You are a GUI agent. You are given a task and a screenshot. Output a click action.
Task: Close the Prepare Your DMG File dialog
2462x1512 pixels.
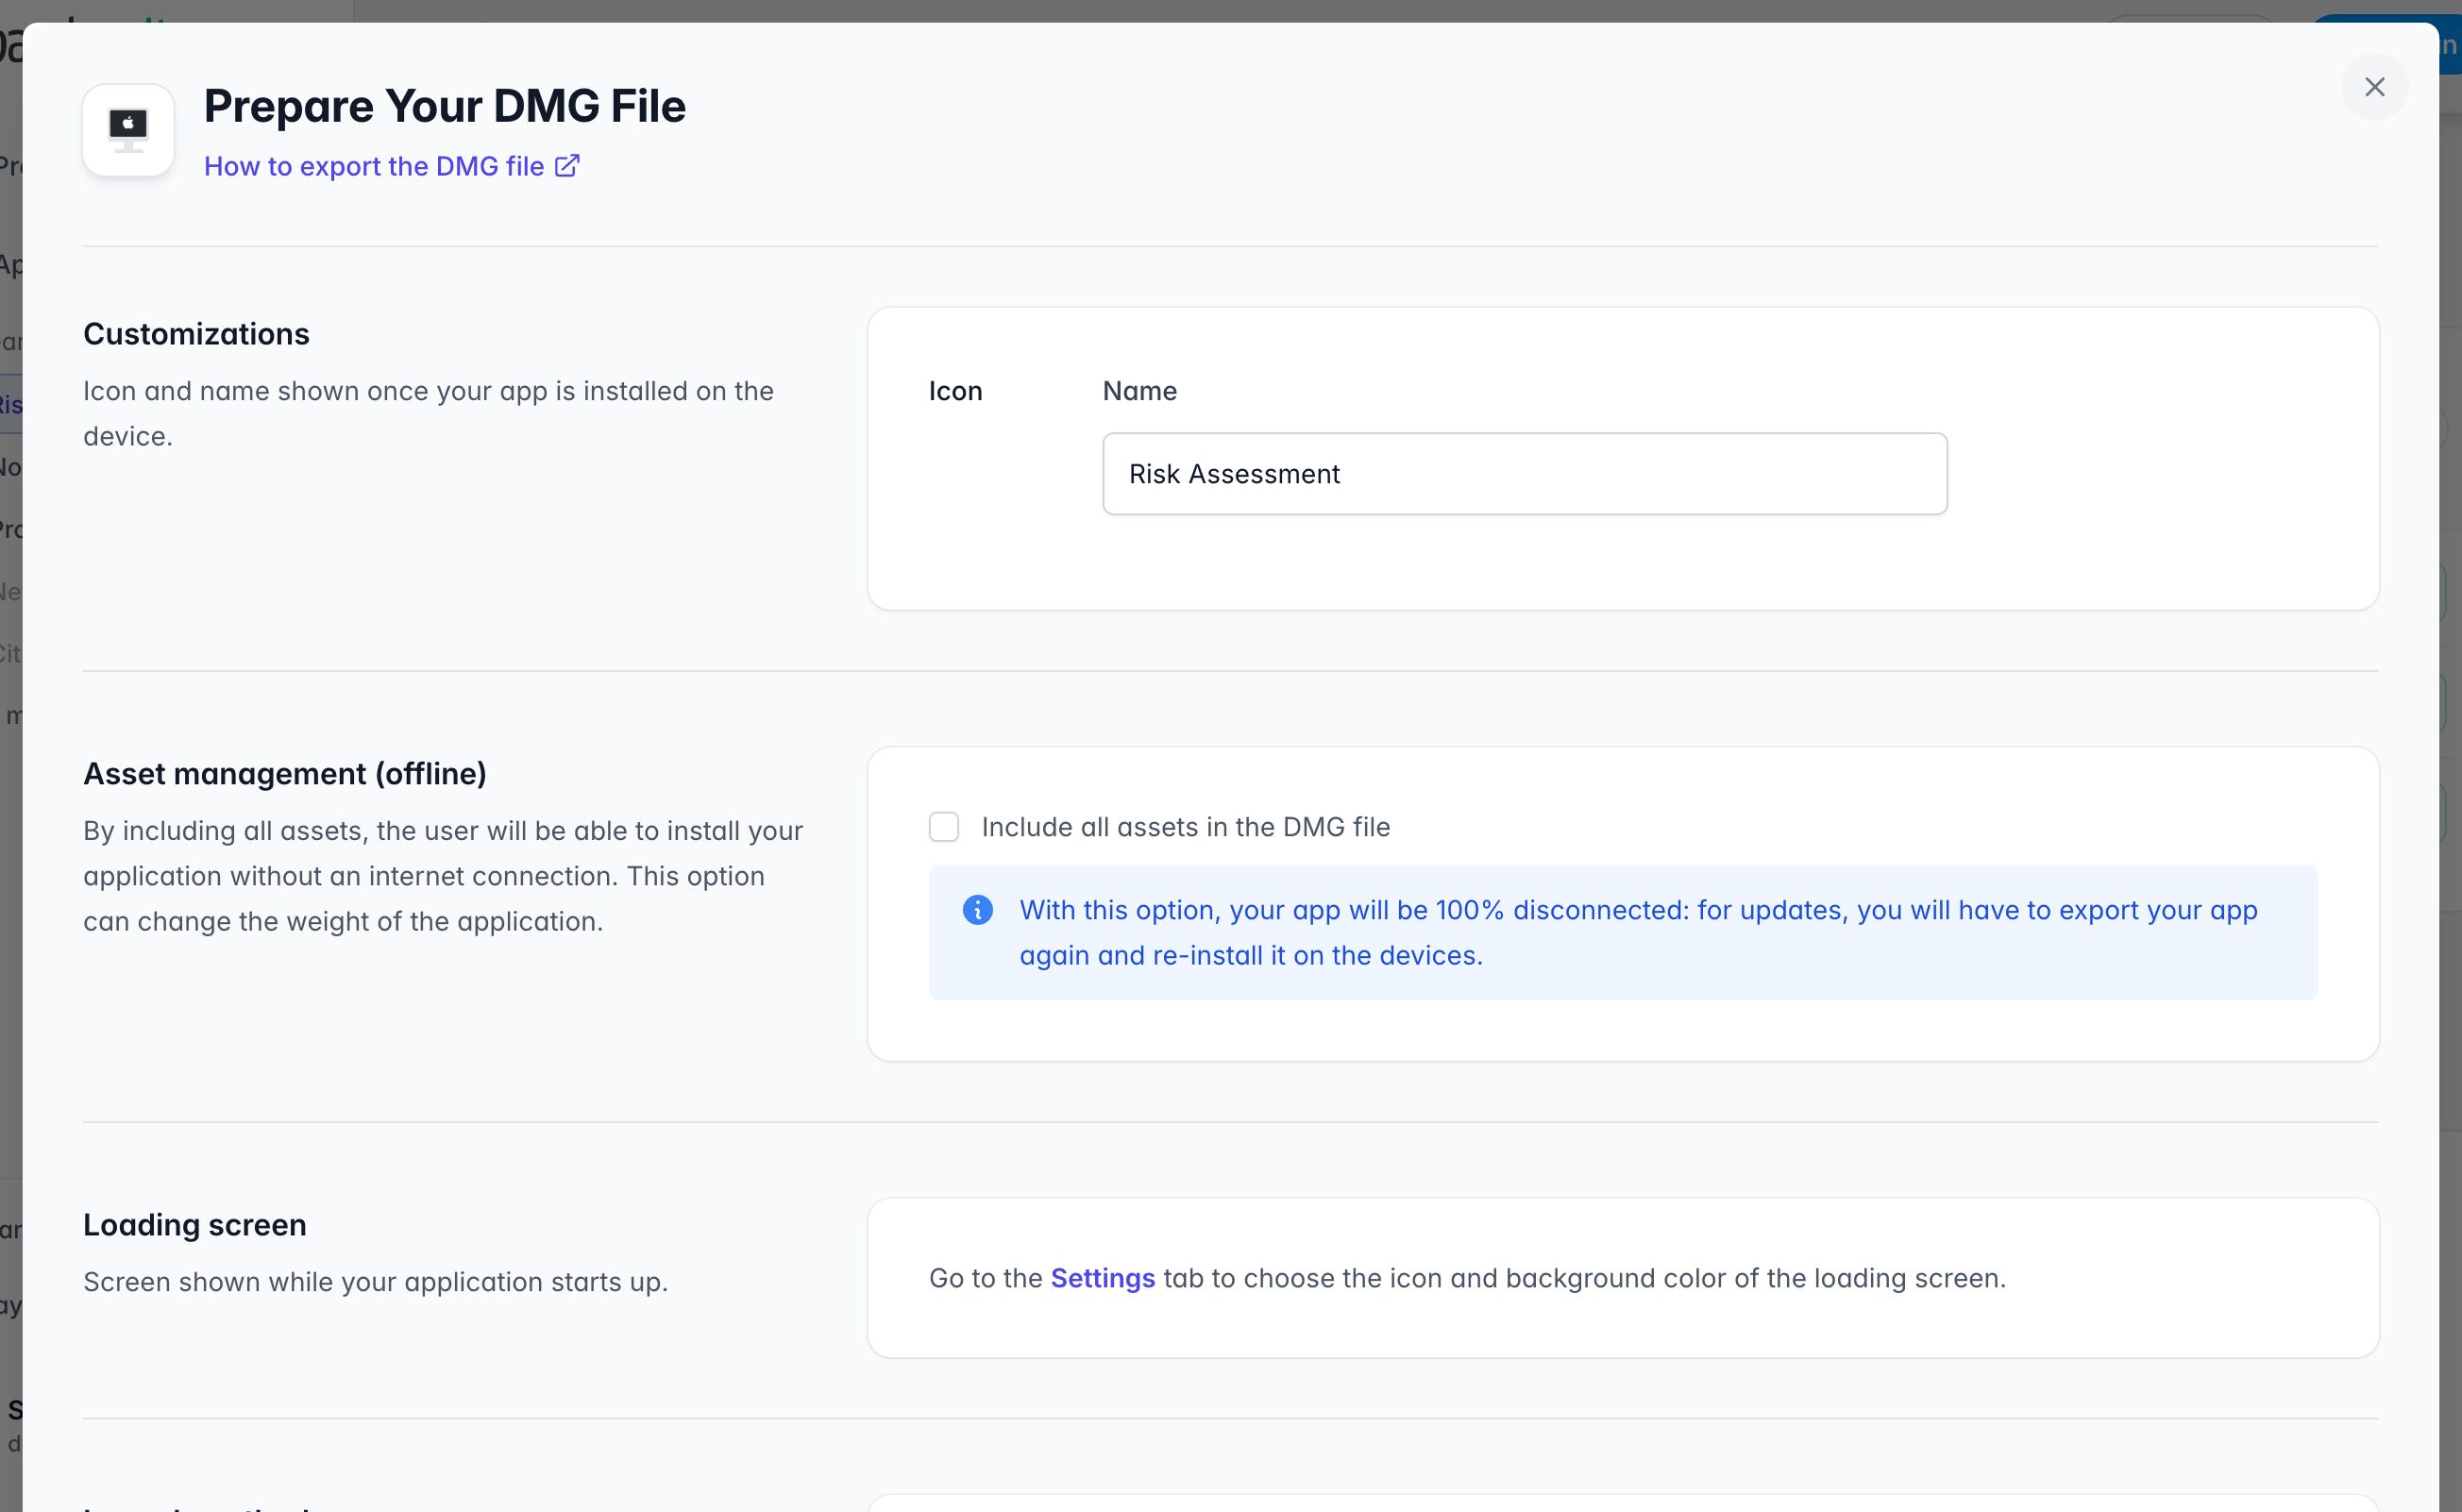(x=2374, y=87)
